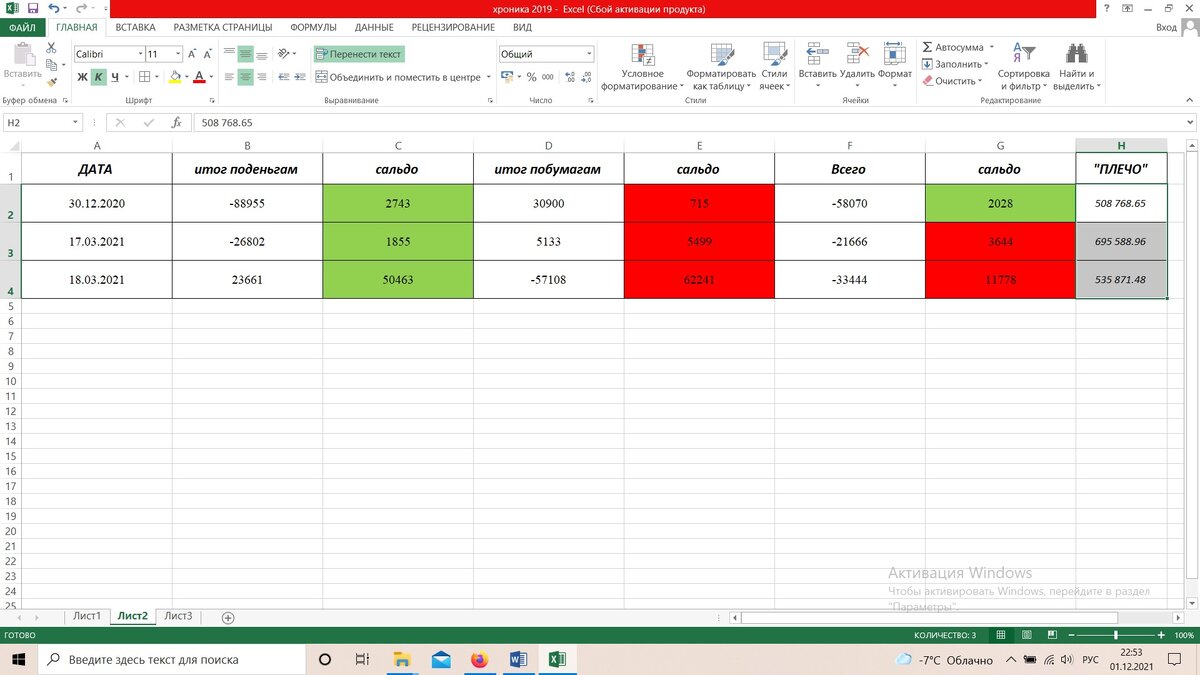Viewport: 1200px width, 675px height.
Task: Toggle middle vertical alignment
Action: tap(245, 54)
